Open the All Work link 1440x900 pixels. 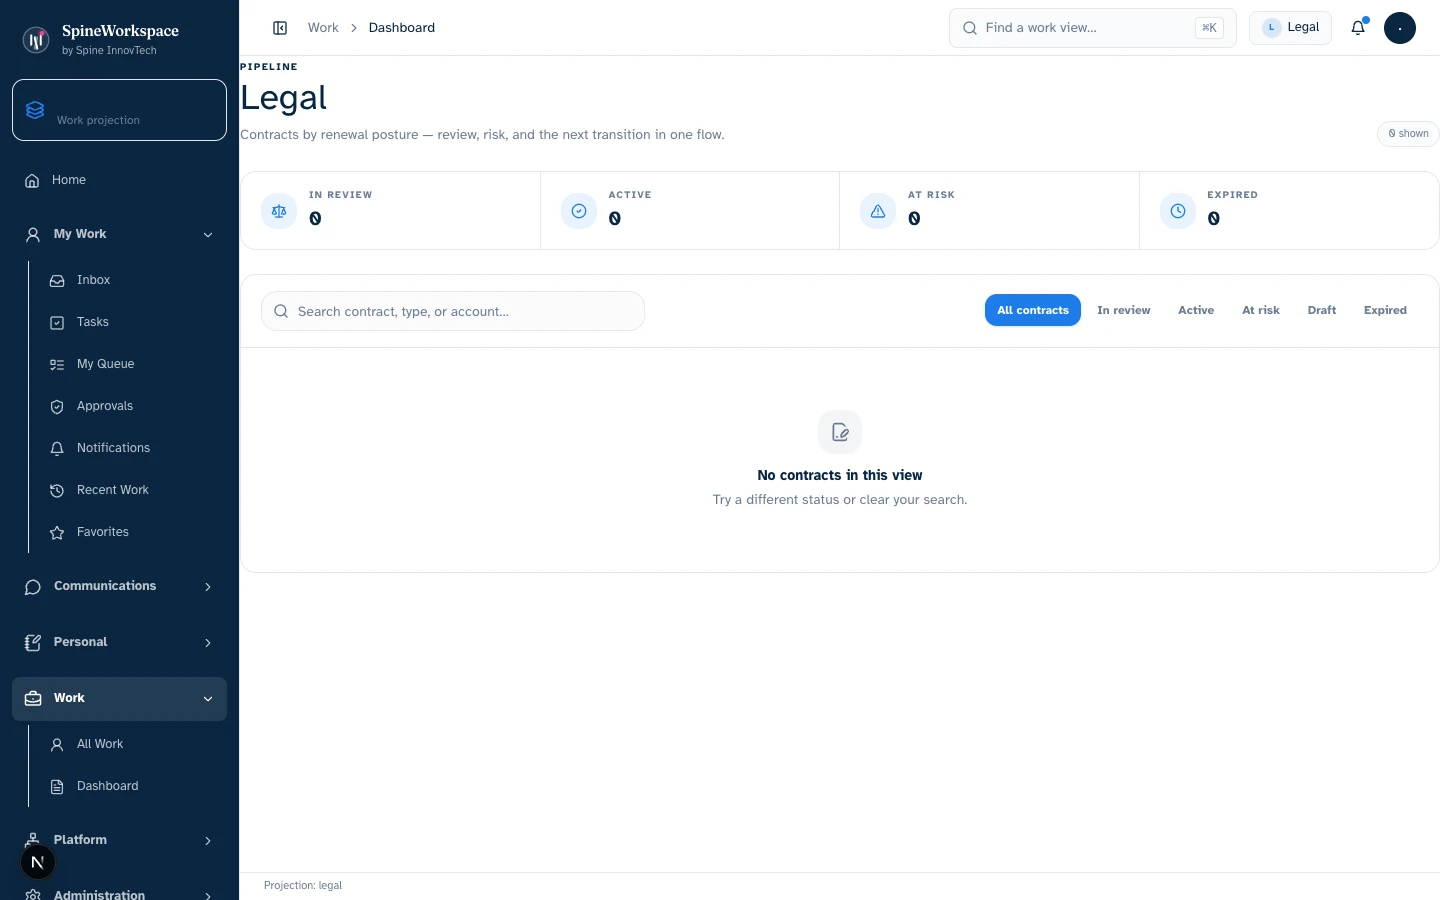(132, 744)
